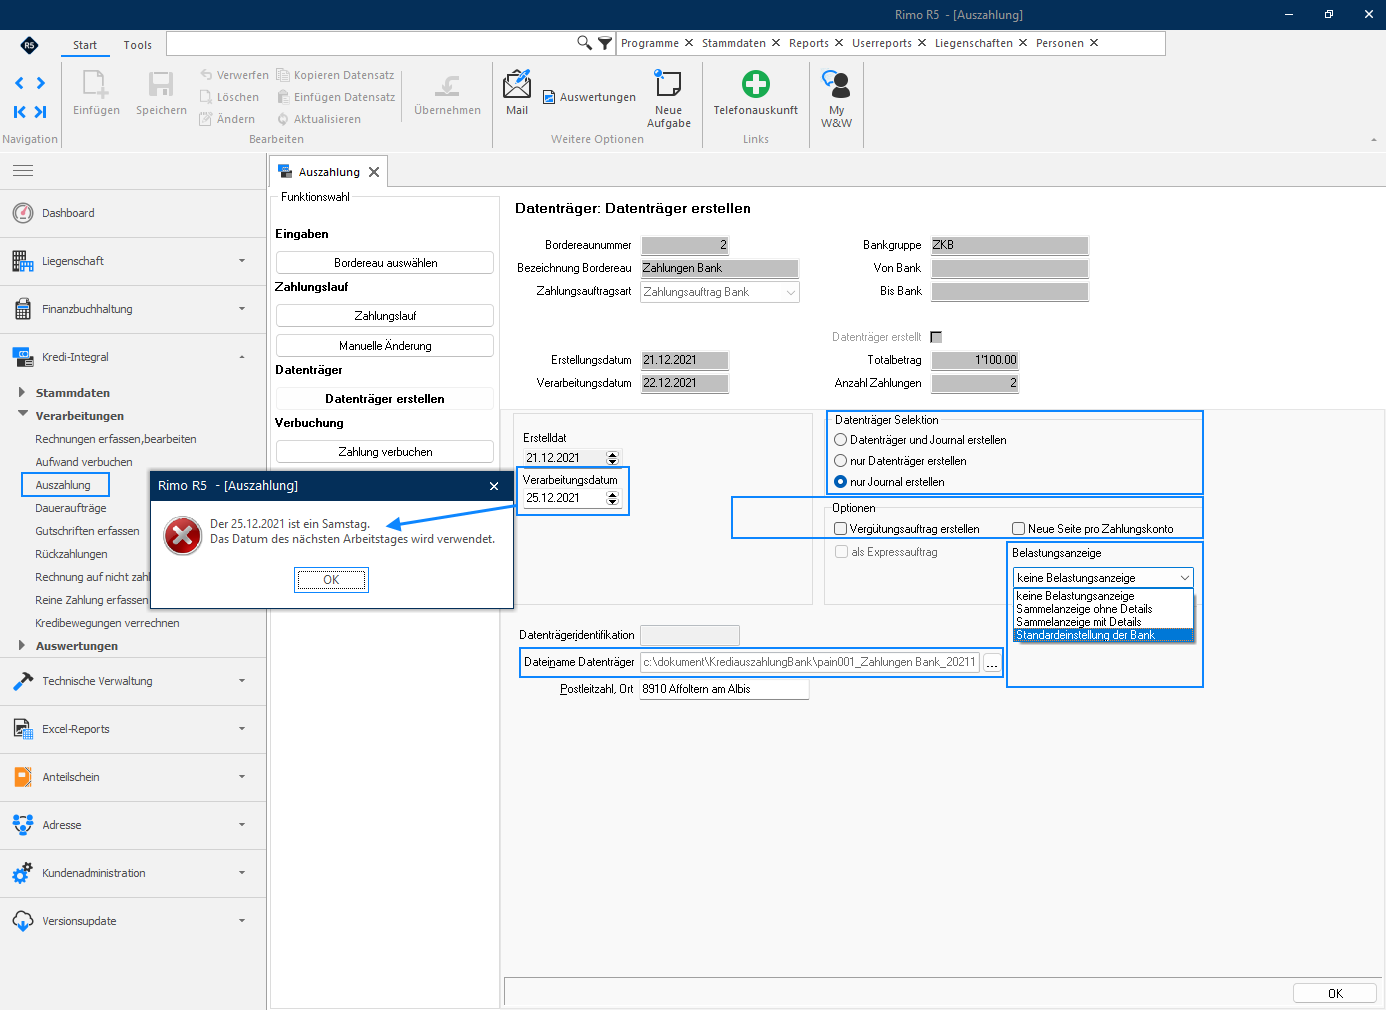Image resolution: width=1386 pixels, height=1010 pixels.
Task: Open the Stammdaten tab at top
Action: (x=733, y=43)
